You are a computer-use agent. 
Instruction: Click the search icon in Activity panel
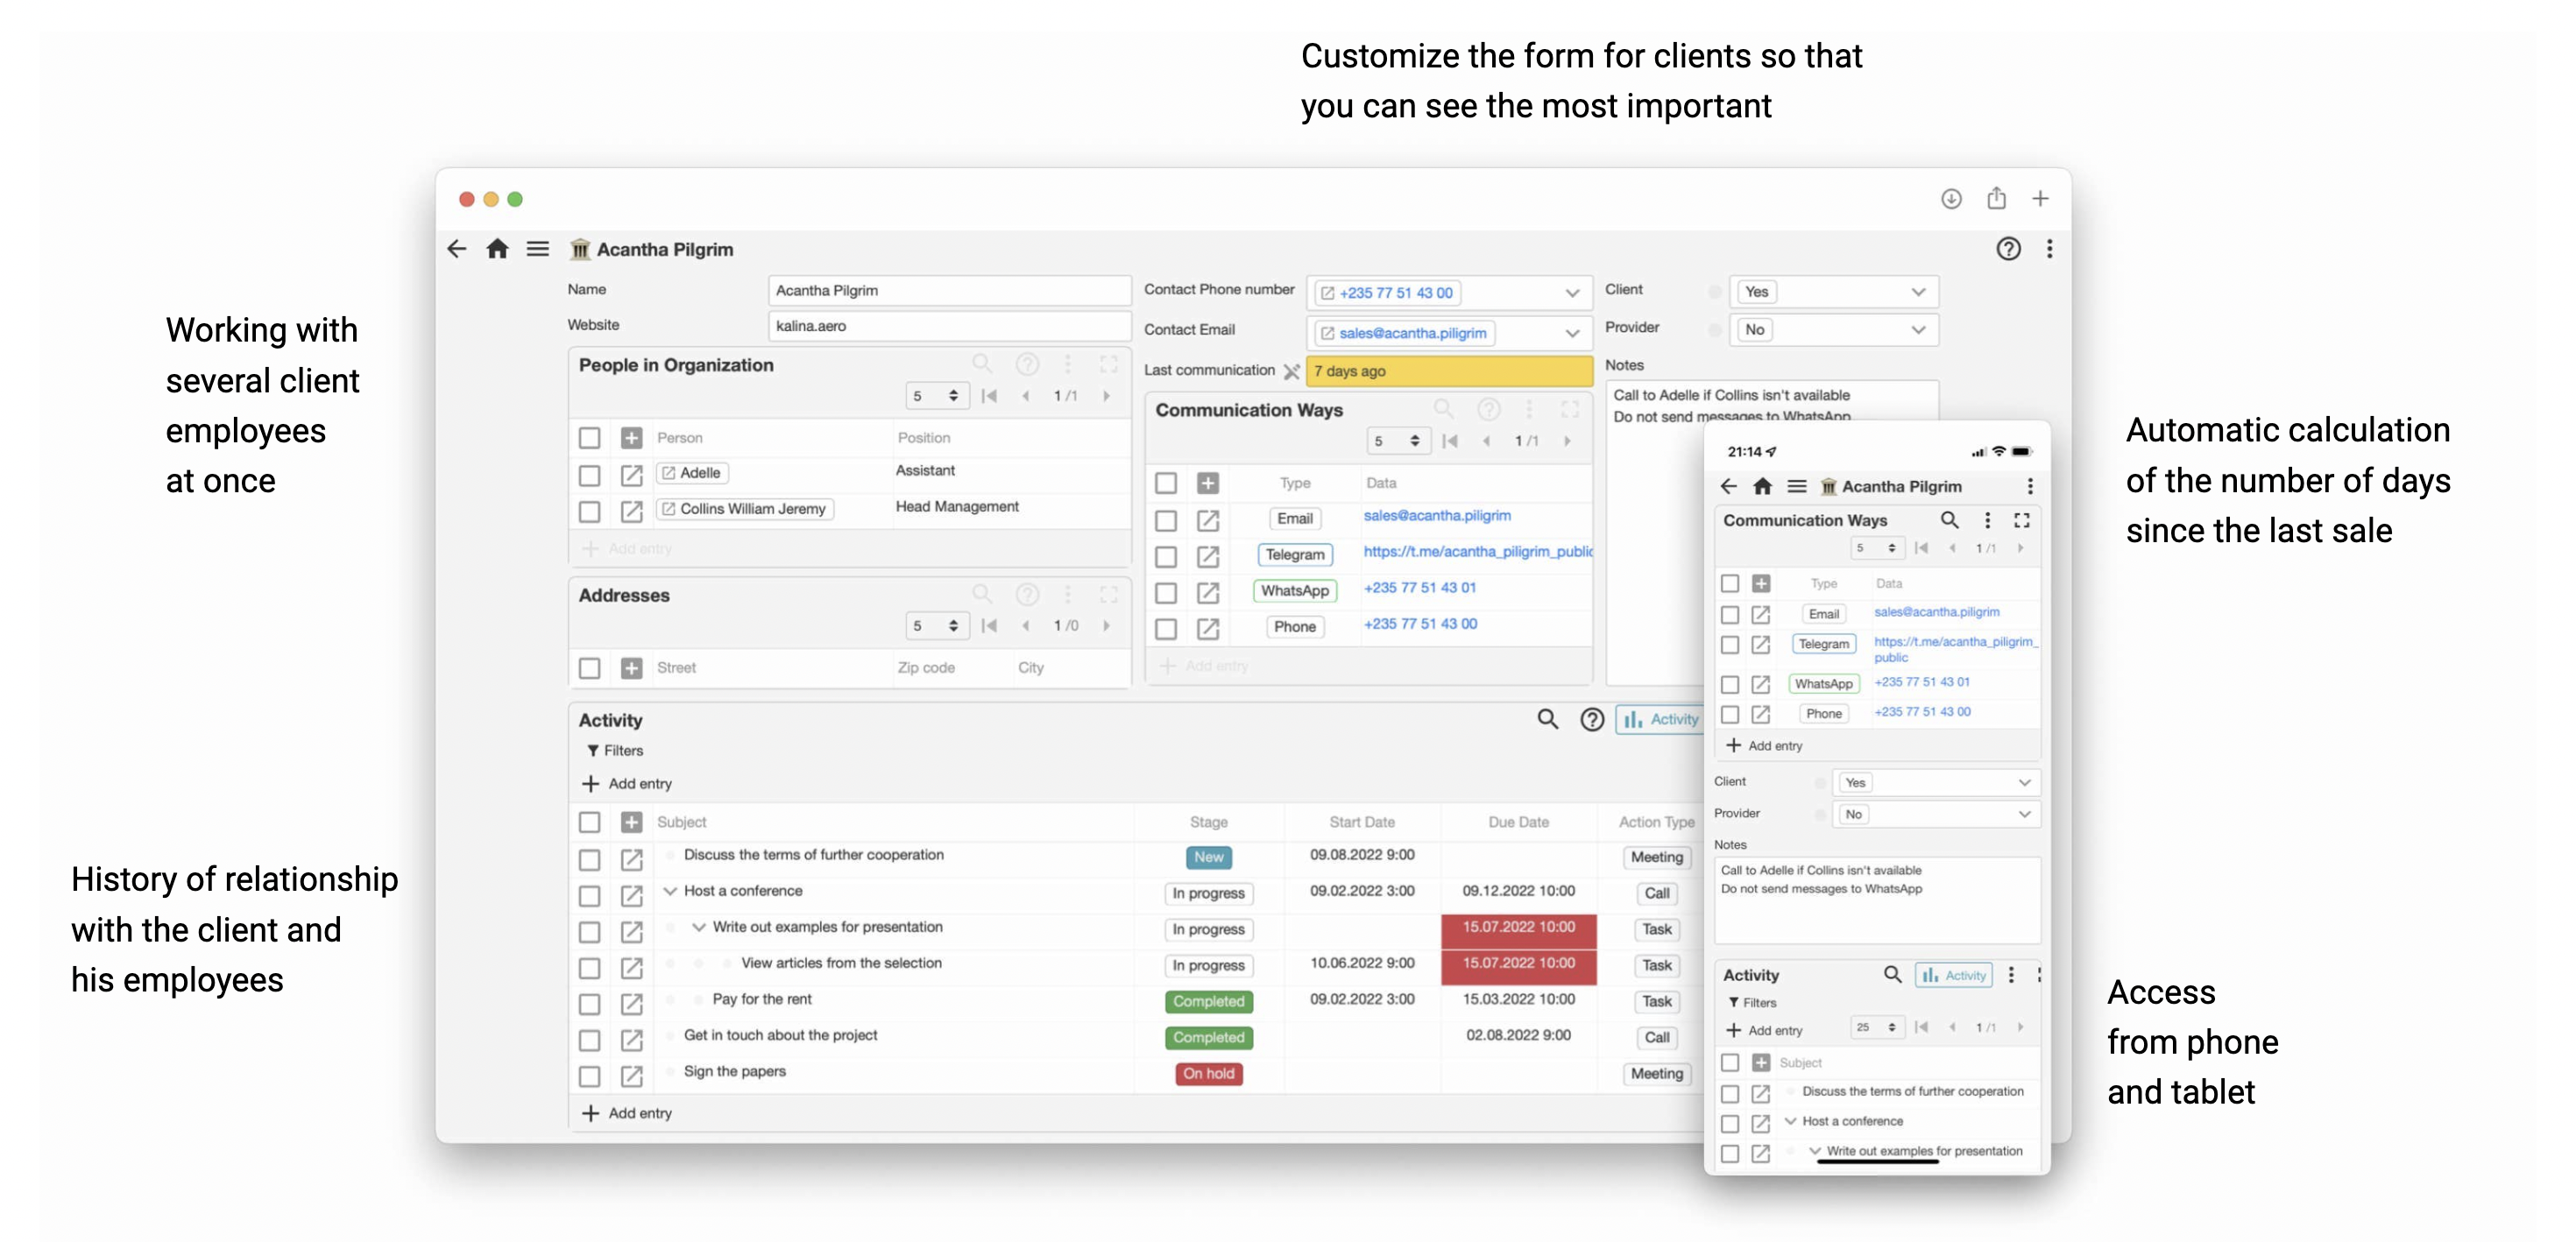click(1547, 719)
